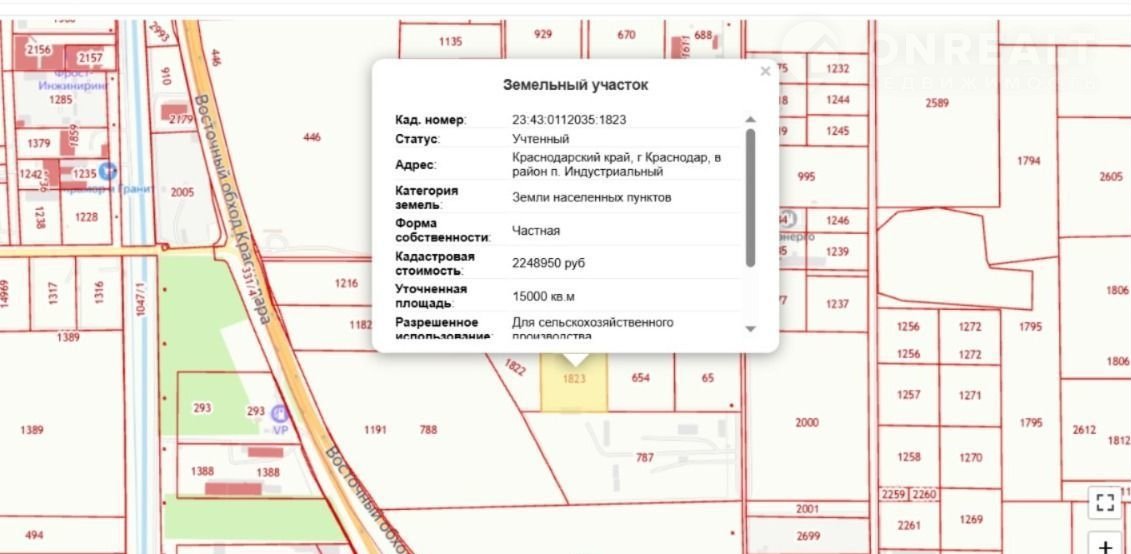Click scroll-up arrow in popup
Screen dimensions: 1131x554
point(751,120)
